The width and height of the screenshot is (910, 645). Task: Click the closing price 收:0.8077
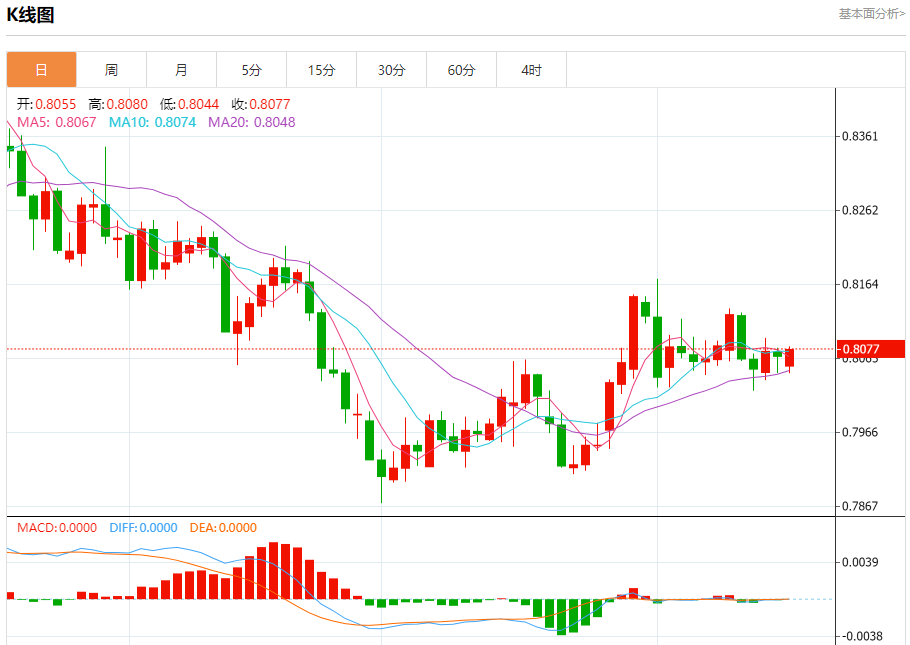click(261, 104)
